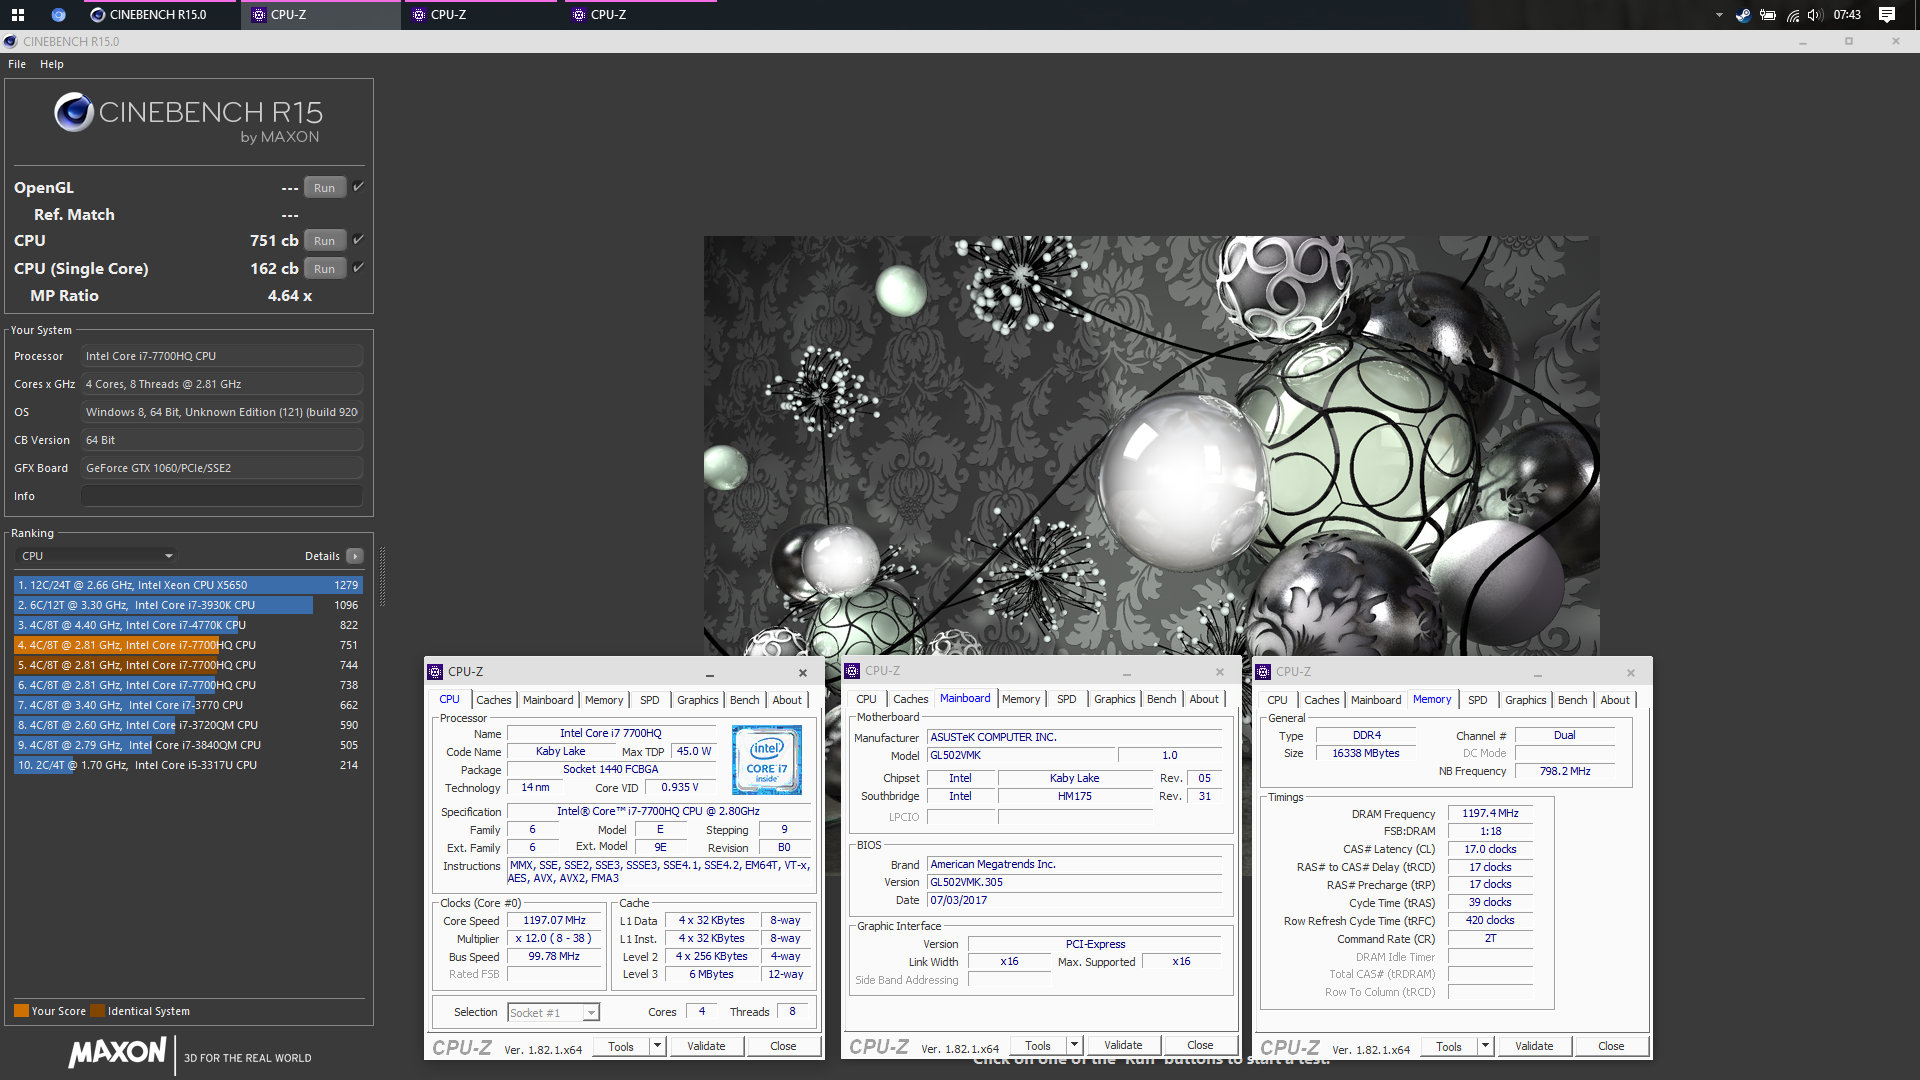Select ranking row Core i7-3770 scoring 662
The width and height of the screenshot is (1920, 1080).
188,705
